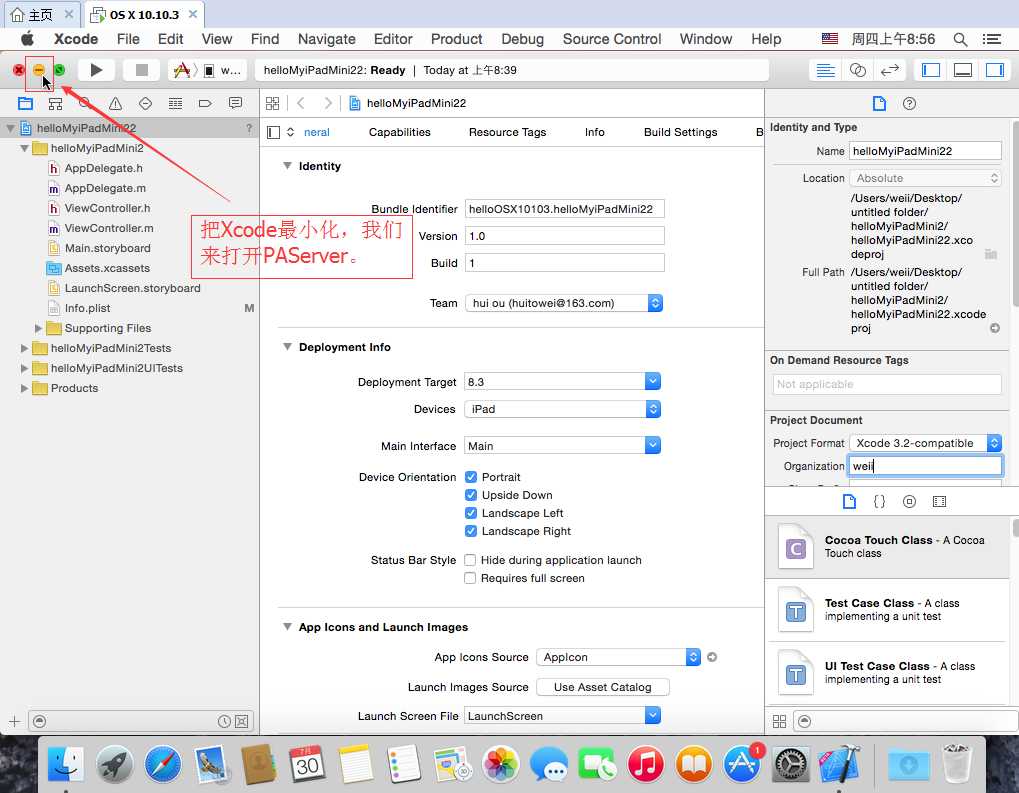
Task: Click the Use Asset Catalog button
Action: (602, 688)
